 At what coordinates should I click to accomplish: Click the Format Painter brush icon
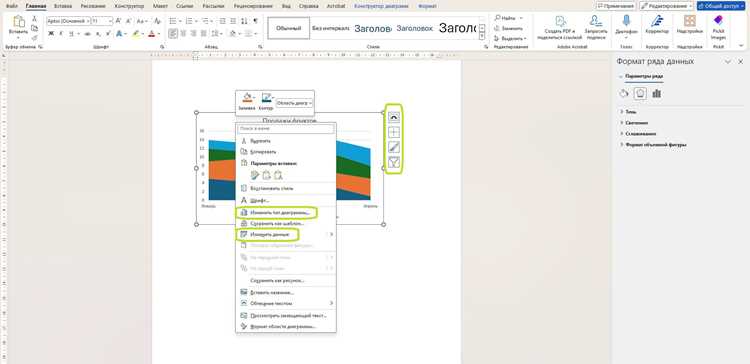pyautogui.click(x=34, y=37)
